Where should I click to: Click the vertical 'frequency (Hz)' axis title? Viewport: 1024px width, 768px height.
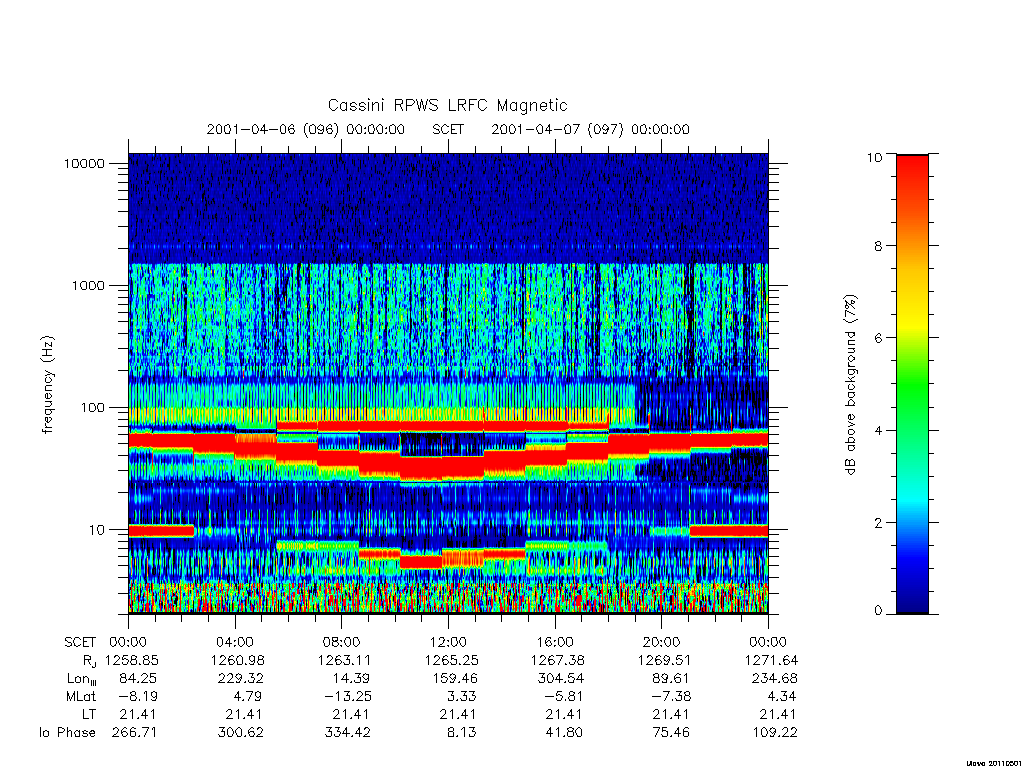[x=47, y=385]
